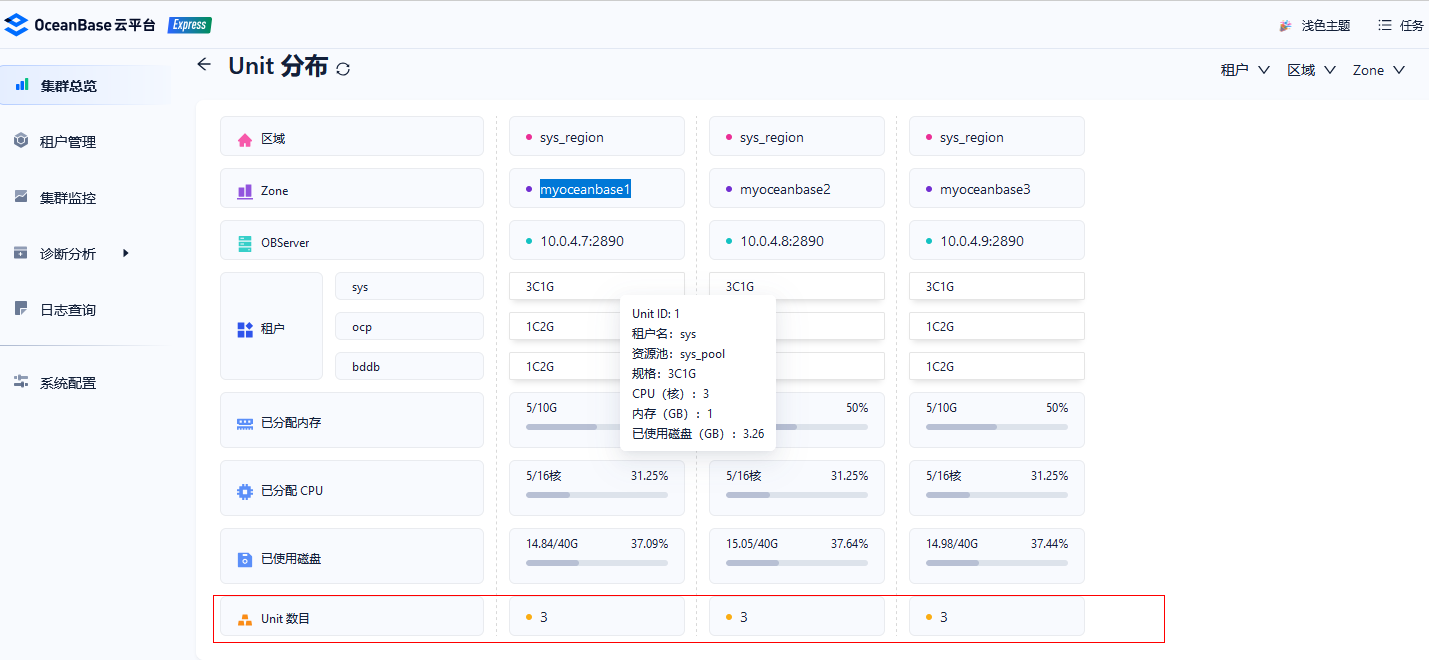Click OBServer 10.0.4.7:2890 card
This screenshot has height=660, width=1429.
tap(597, 240)
